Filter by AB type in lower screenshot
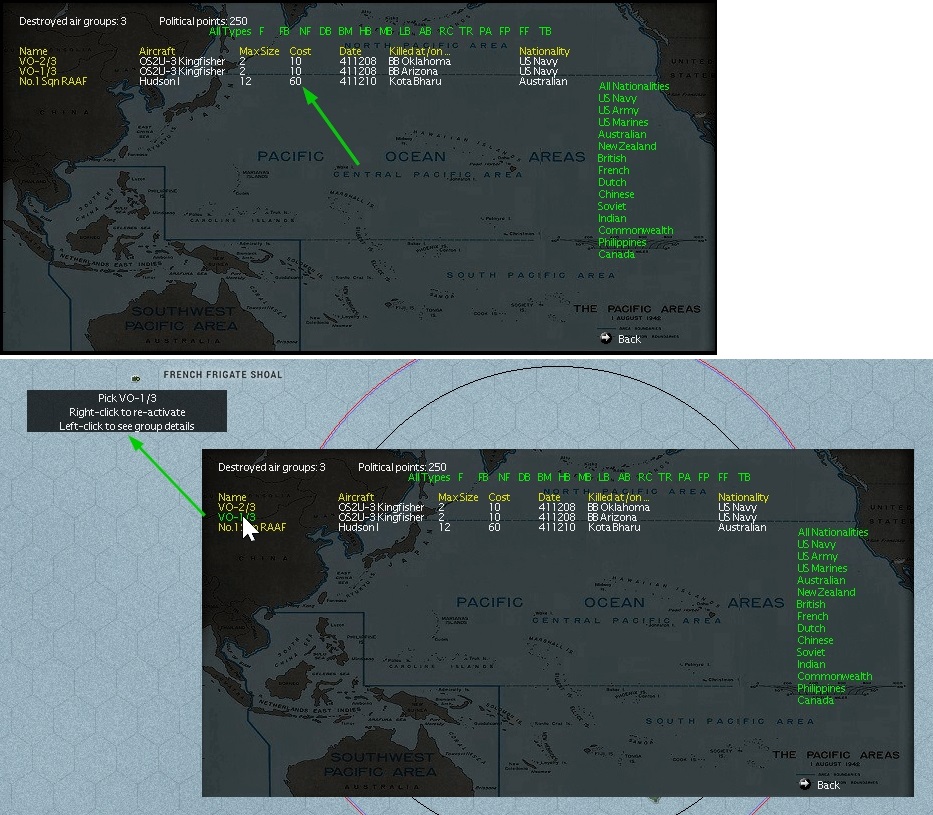This screenshot has height=815, width=933. click(x=624, y=477)
